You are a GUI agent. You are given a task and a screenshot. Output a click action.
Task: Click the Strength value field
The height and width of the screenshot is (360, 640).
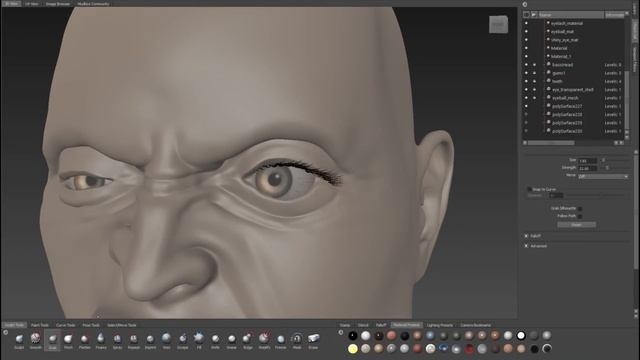click(588, 168)
